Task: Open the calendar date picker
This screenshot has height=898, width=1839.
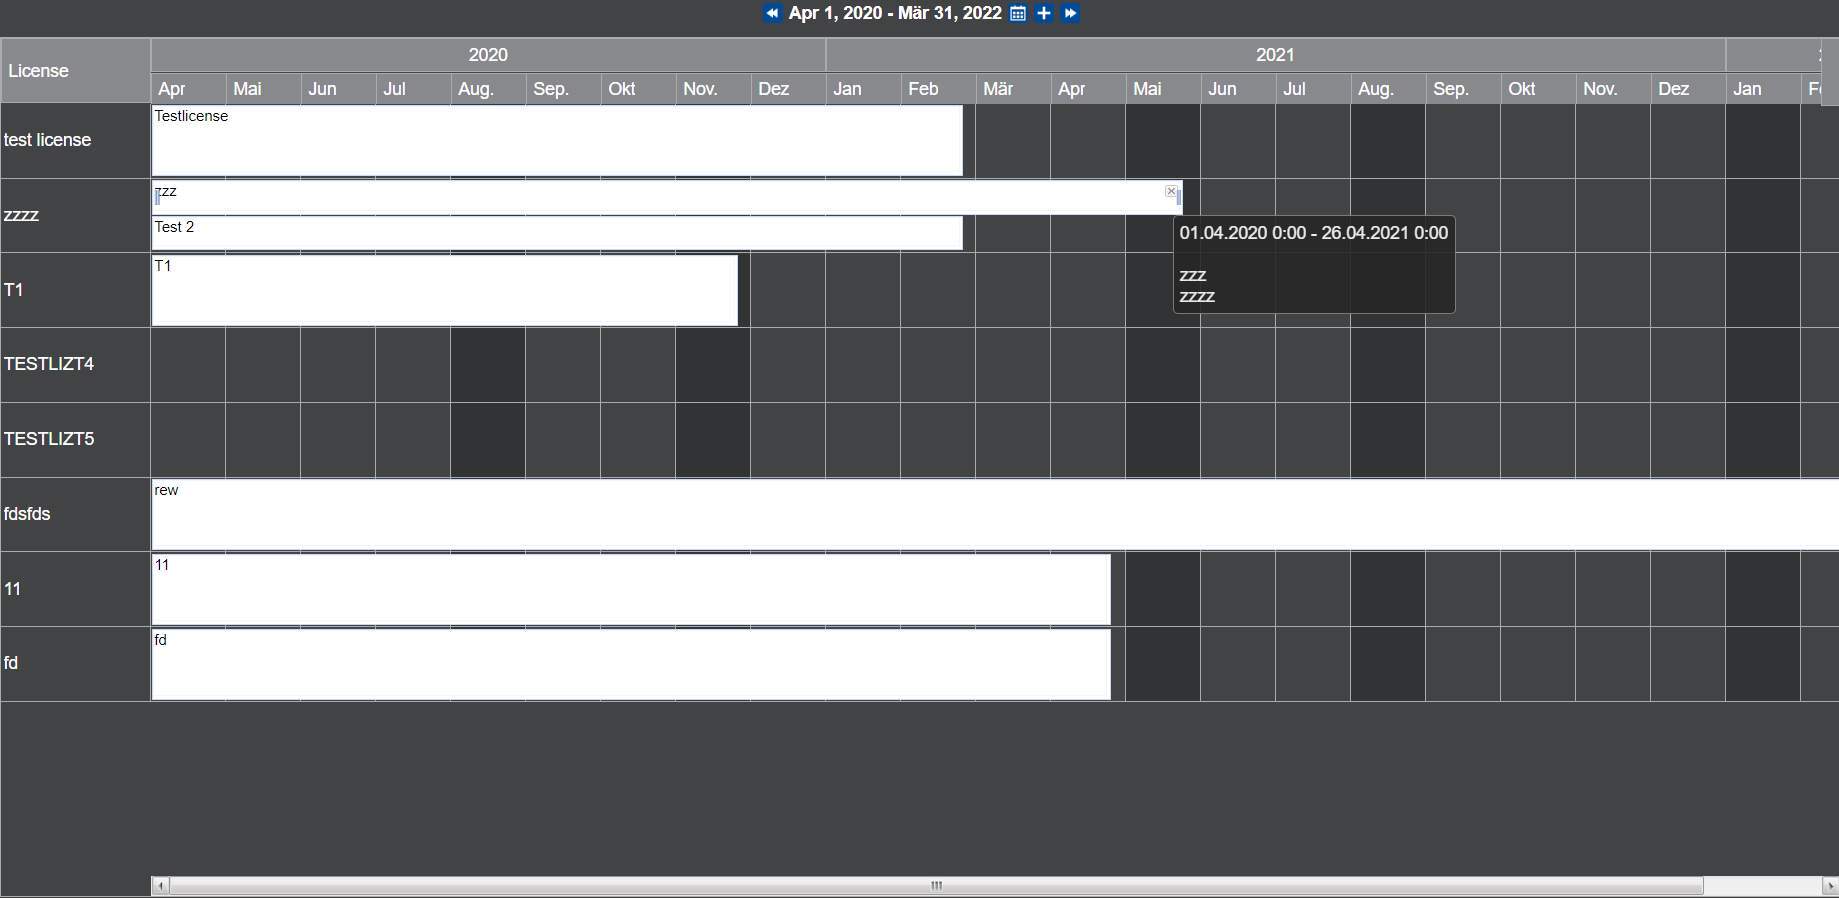Action: [1018, 13]
